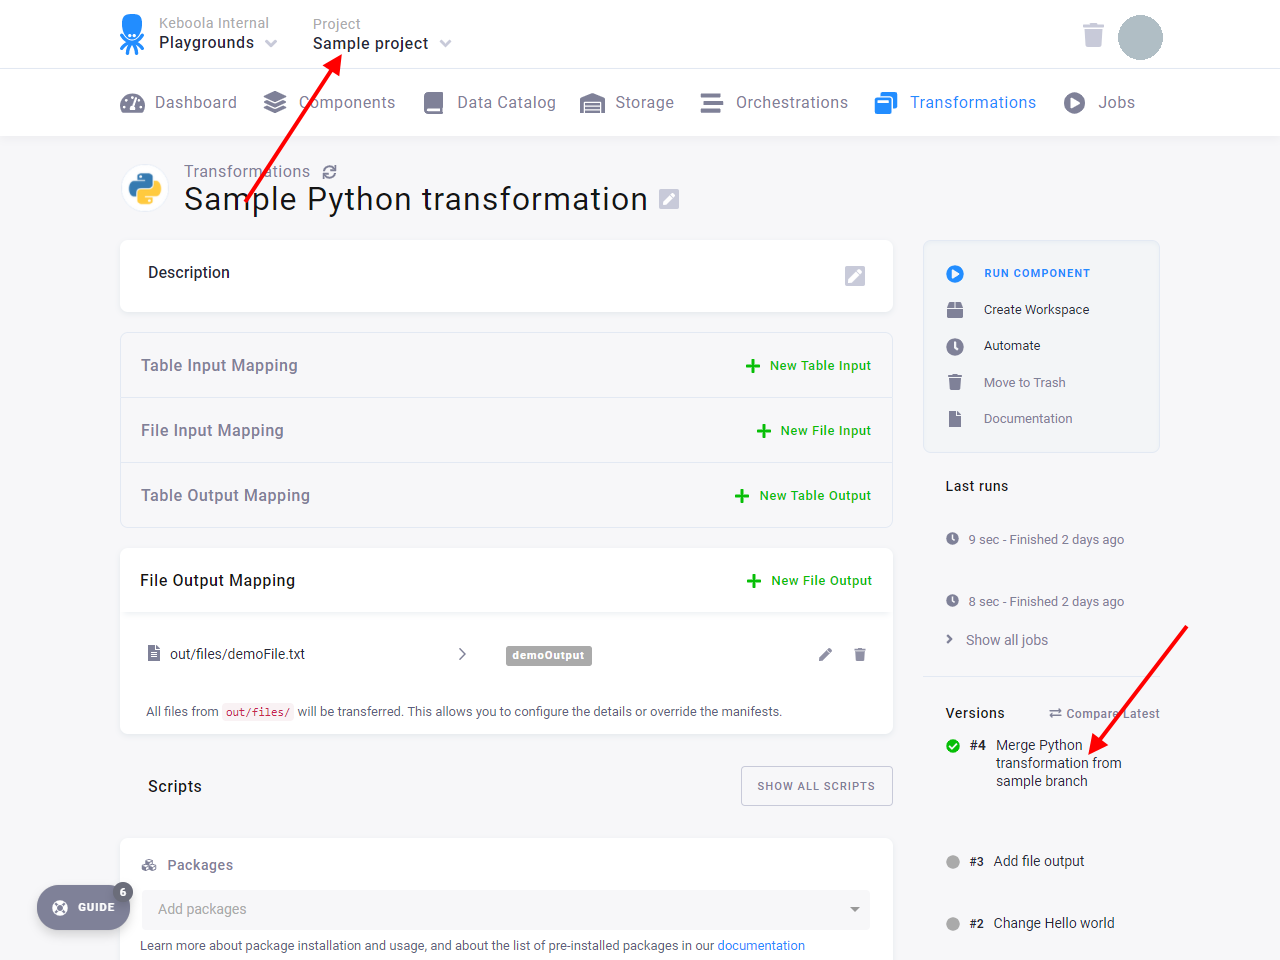Click Run Component

(1037, 273)
